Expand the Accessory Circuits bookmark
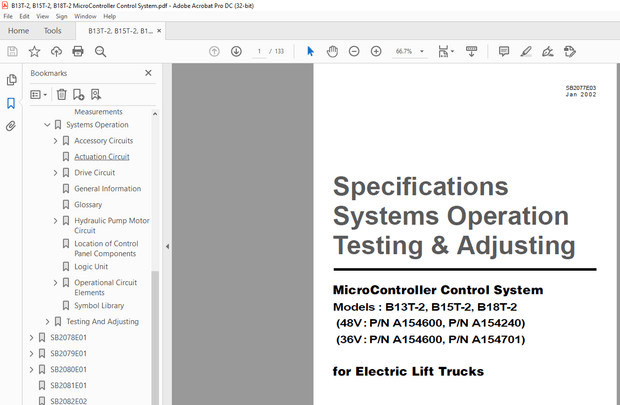Viewport: 620px width, 405px height. click(55, 141)
